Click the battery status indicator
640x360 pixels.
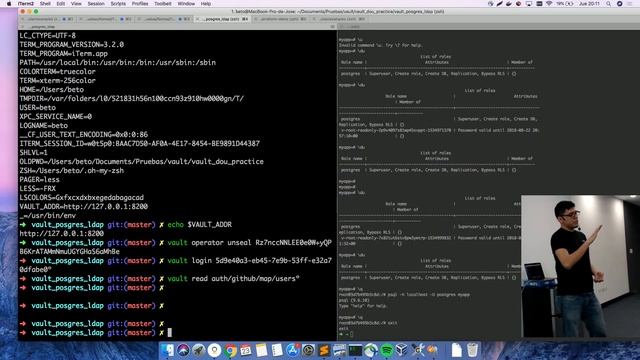(x=564, y=4)
